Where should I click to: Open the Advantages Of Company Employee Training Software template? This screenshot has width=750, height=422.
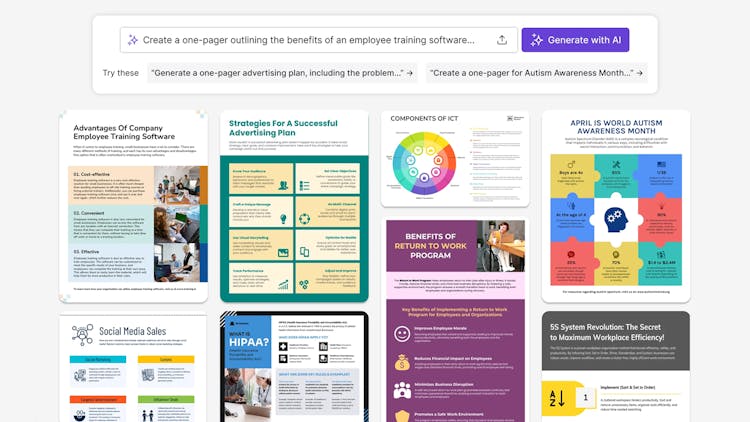[133, 206]
